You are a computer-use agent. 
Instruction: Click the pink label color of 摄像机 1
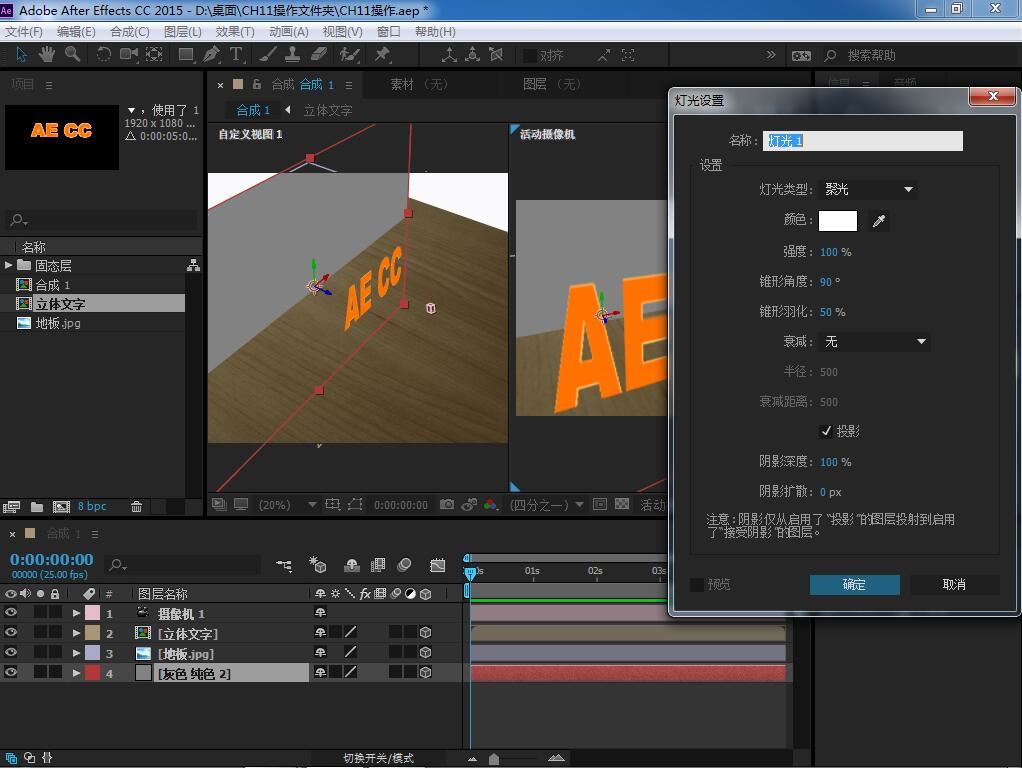[93, 613]
